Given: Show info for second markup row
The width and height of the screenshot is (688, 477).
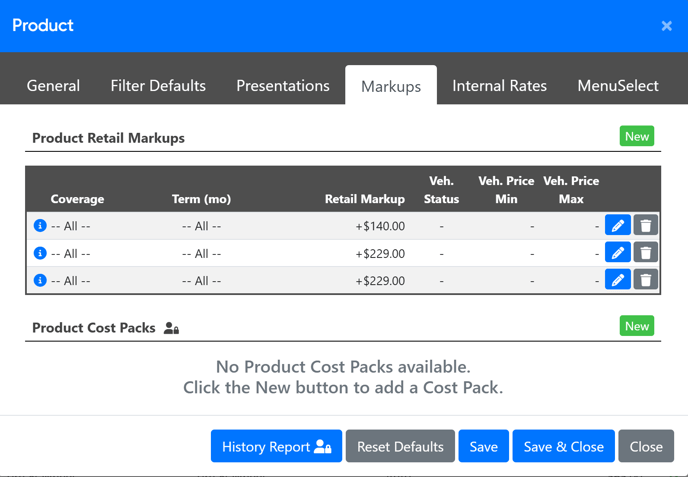Looking at the screenshot, I should click(x=40, y=253).
